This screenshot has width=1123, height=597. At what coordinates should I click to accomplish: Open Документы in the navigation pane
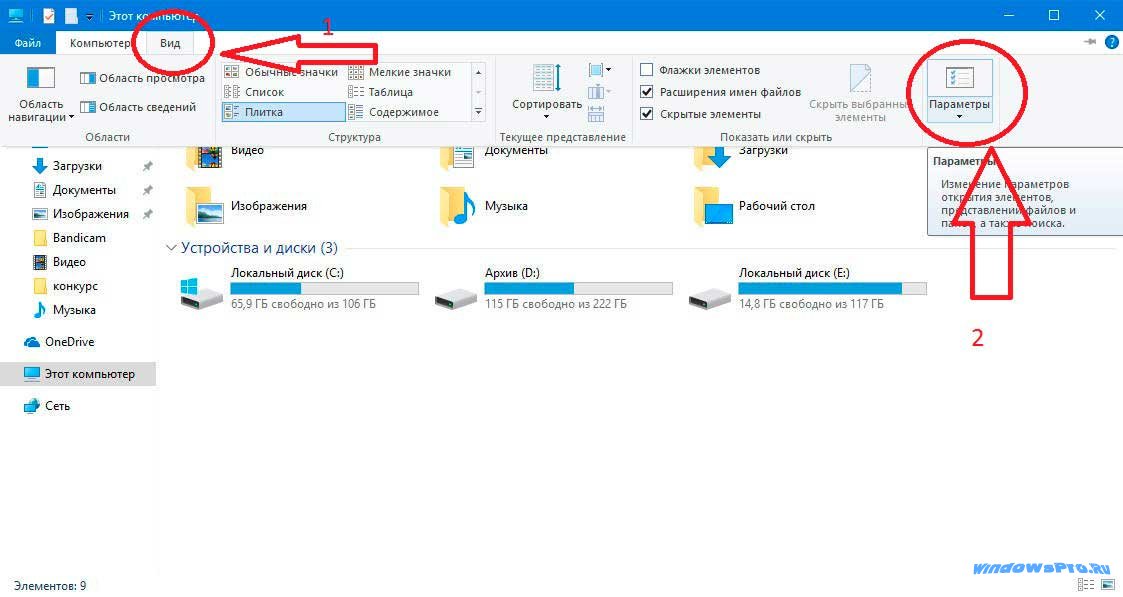tap(84, 190)
